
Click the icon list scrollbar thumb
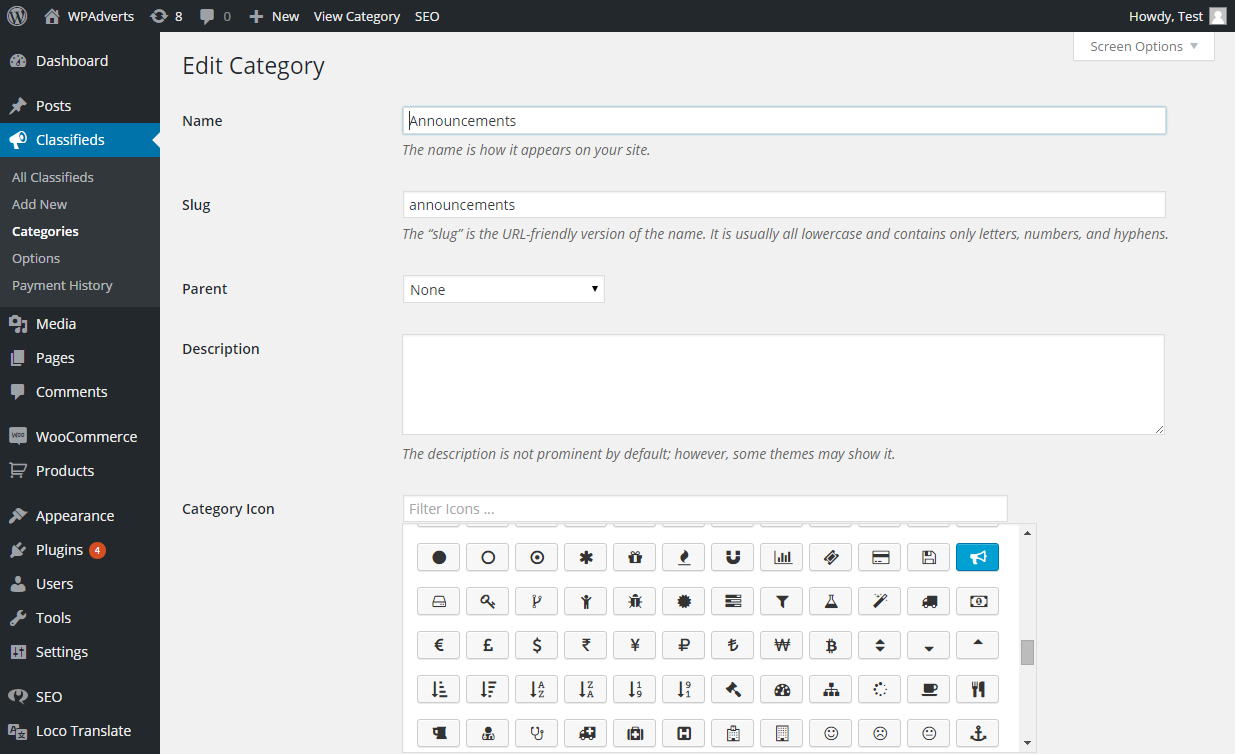(1027, 652)
